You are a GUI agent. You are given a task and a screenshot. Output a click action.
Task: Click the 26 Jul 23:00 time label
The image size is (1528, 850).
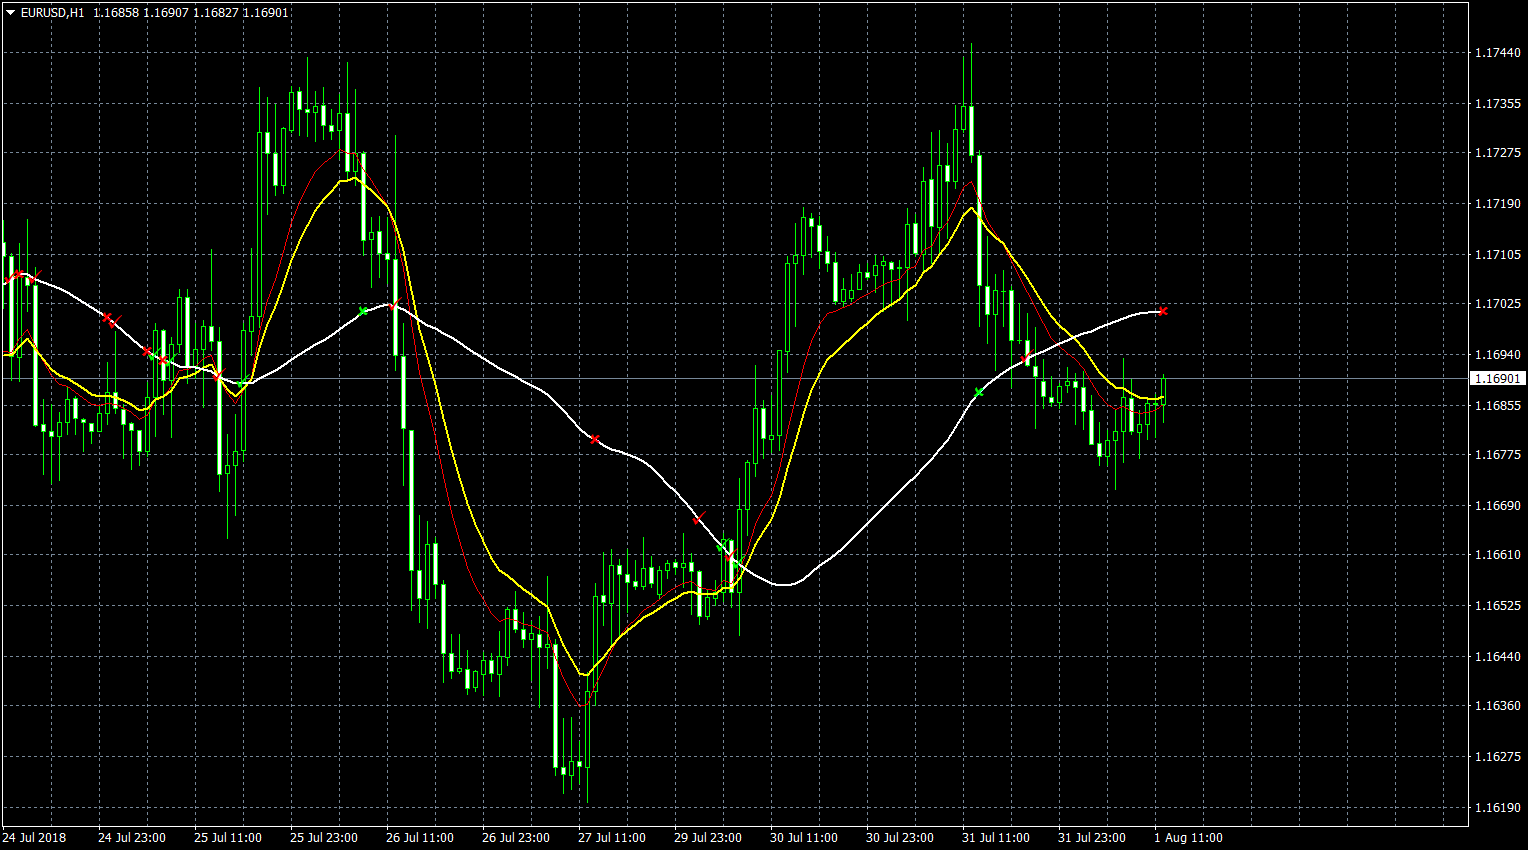[x=516, y=838]
